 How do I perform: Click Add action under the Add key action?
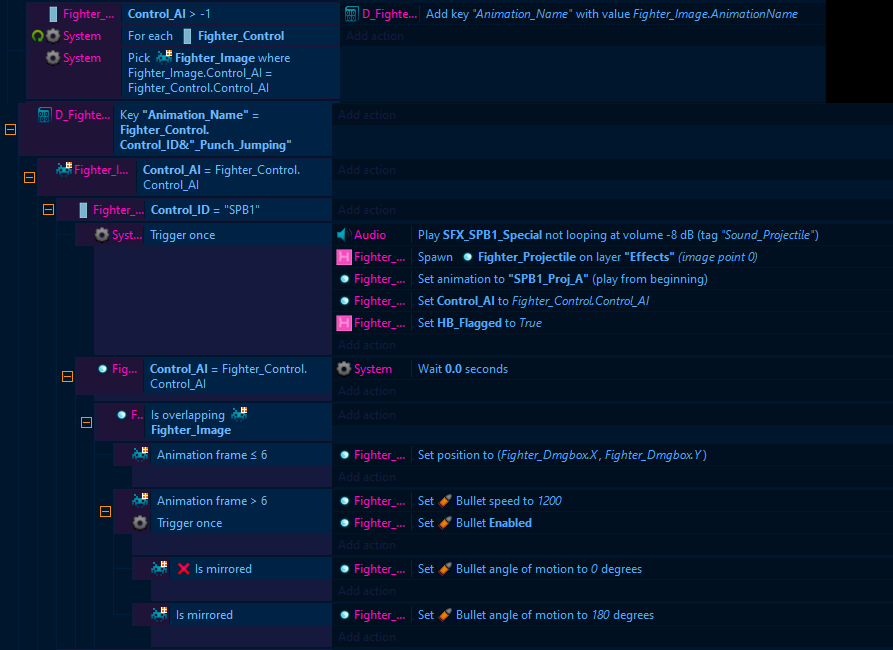click(375, 36)
